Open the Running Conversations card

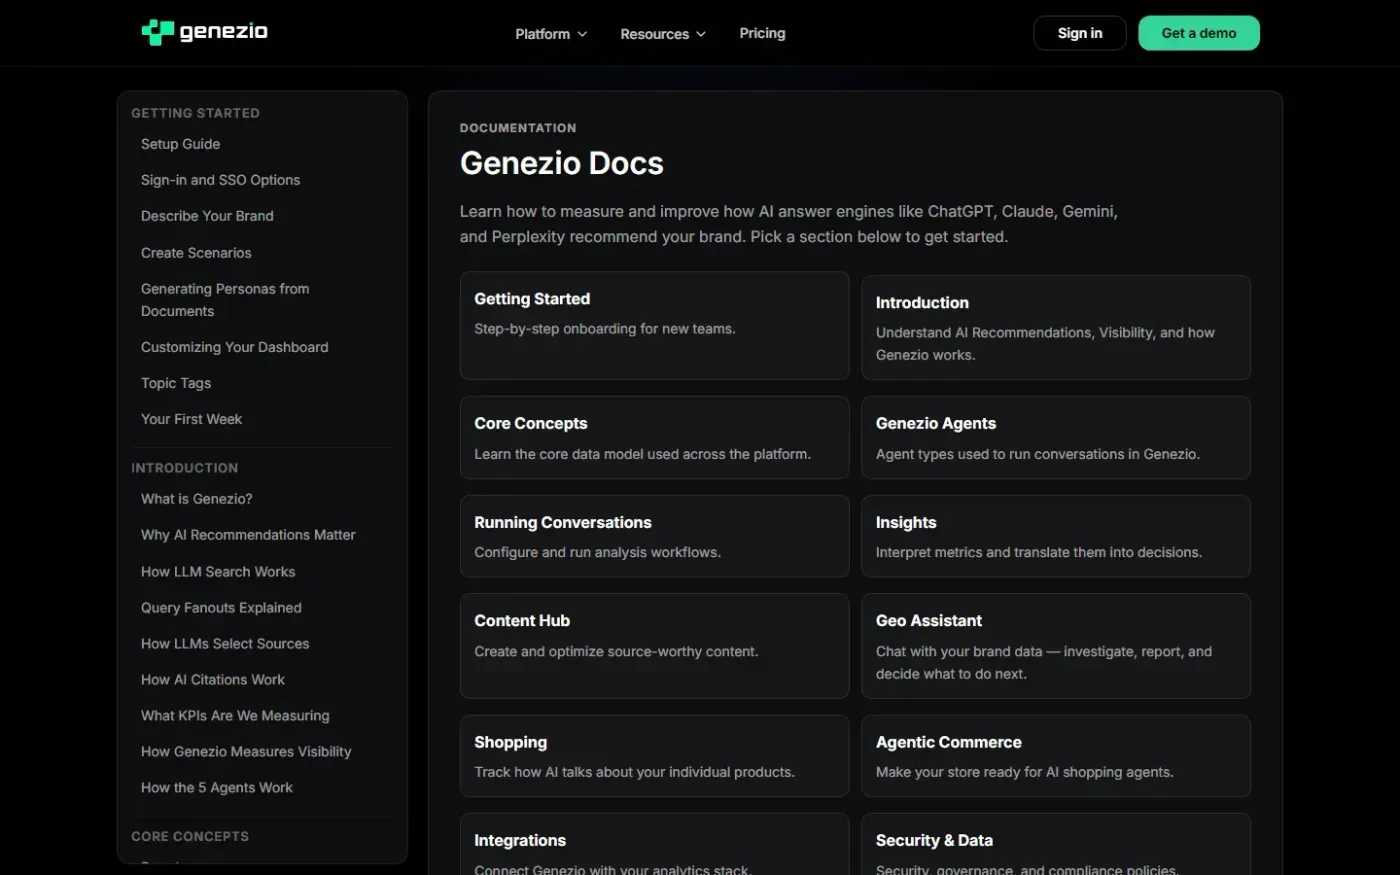(654, 536)
